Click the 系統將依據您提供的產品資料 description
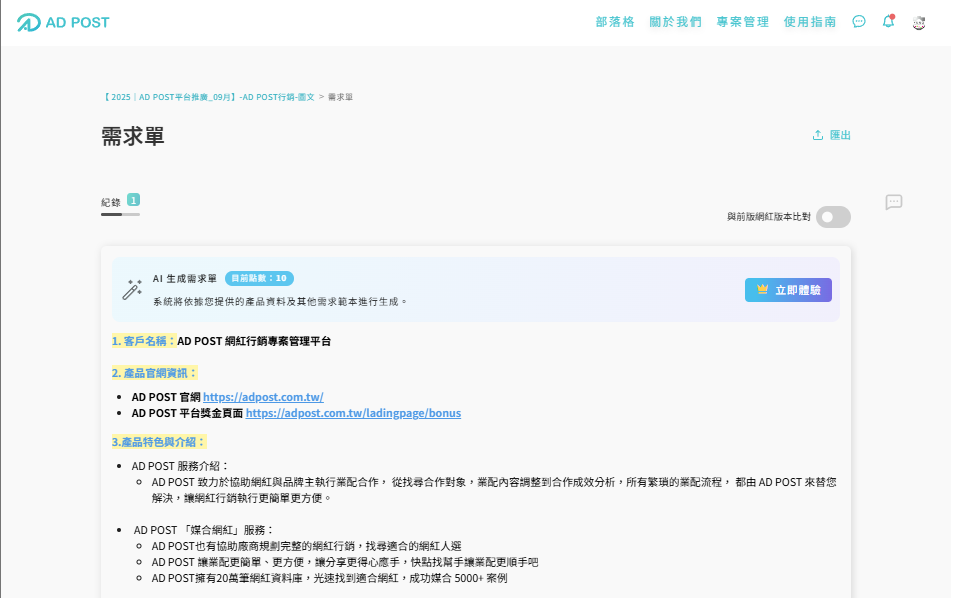 tap(280, 301)
